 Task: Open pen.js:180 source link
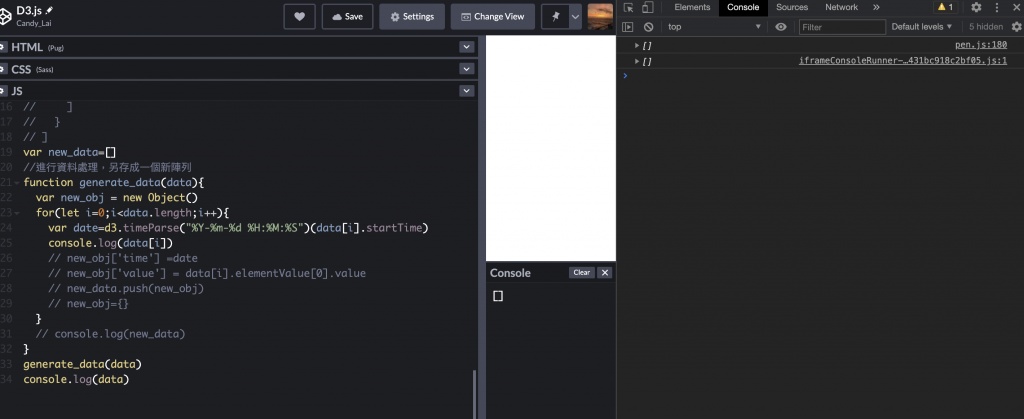tap(981, 45)
